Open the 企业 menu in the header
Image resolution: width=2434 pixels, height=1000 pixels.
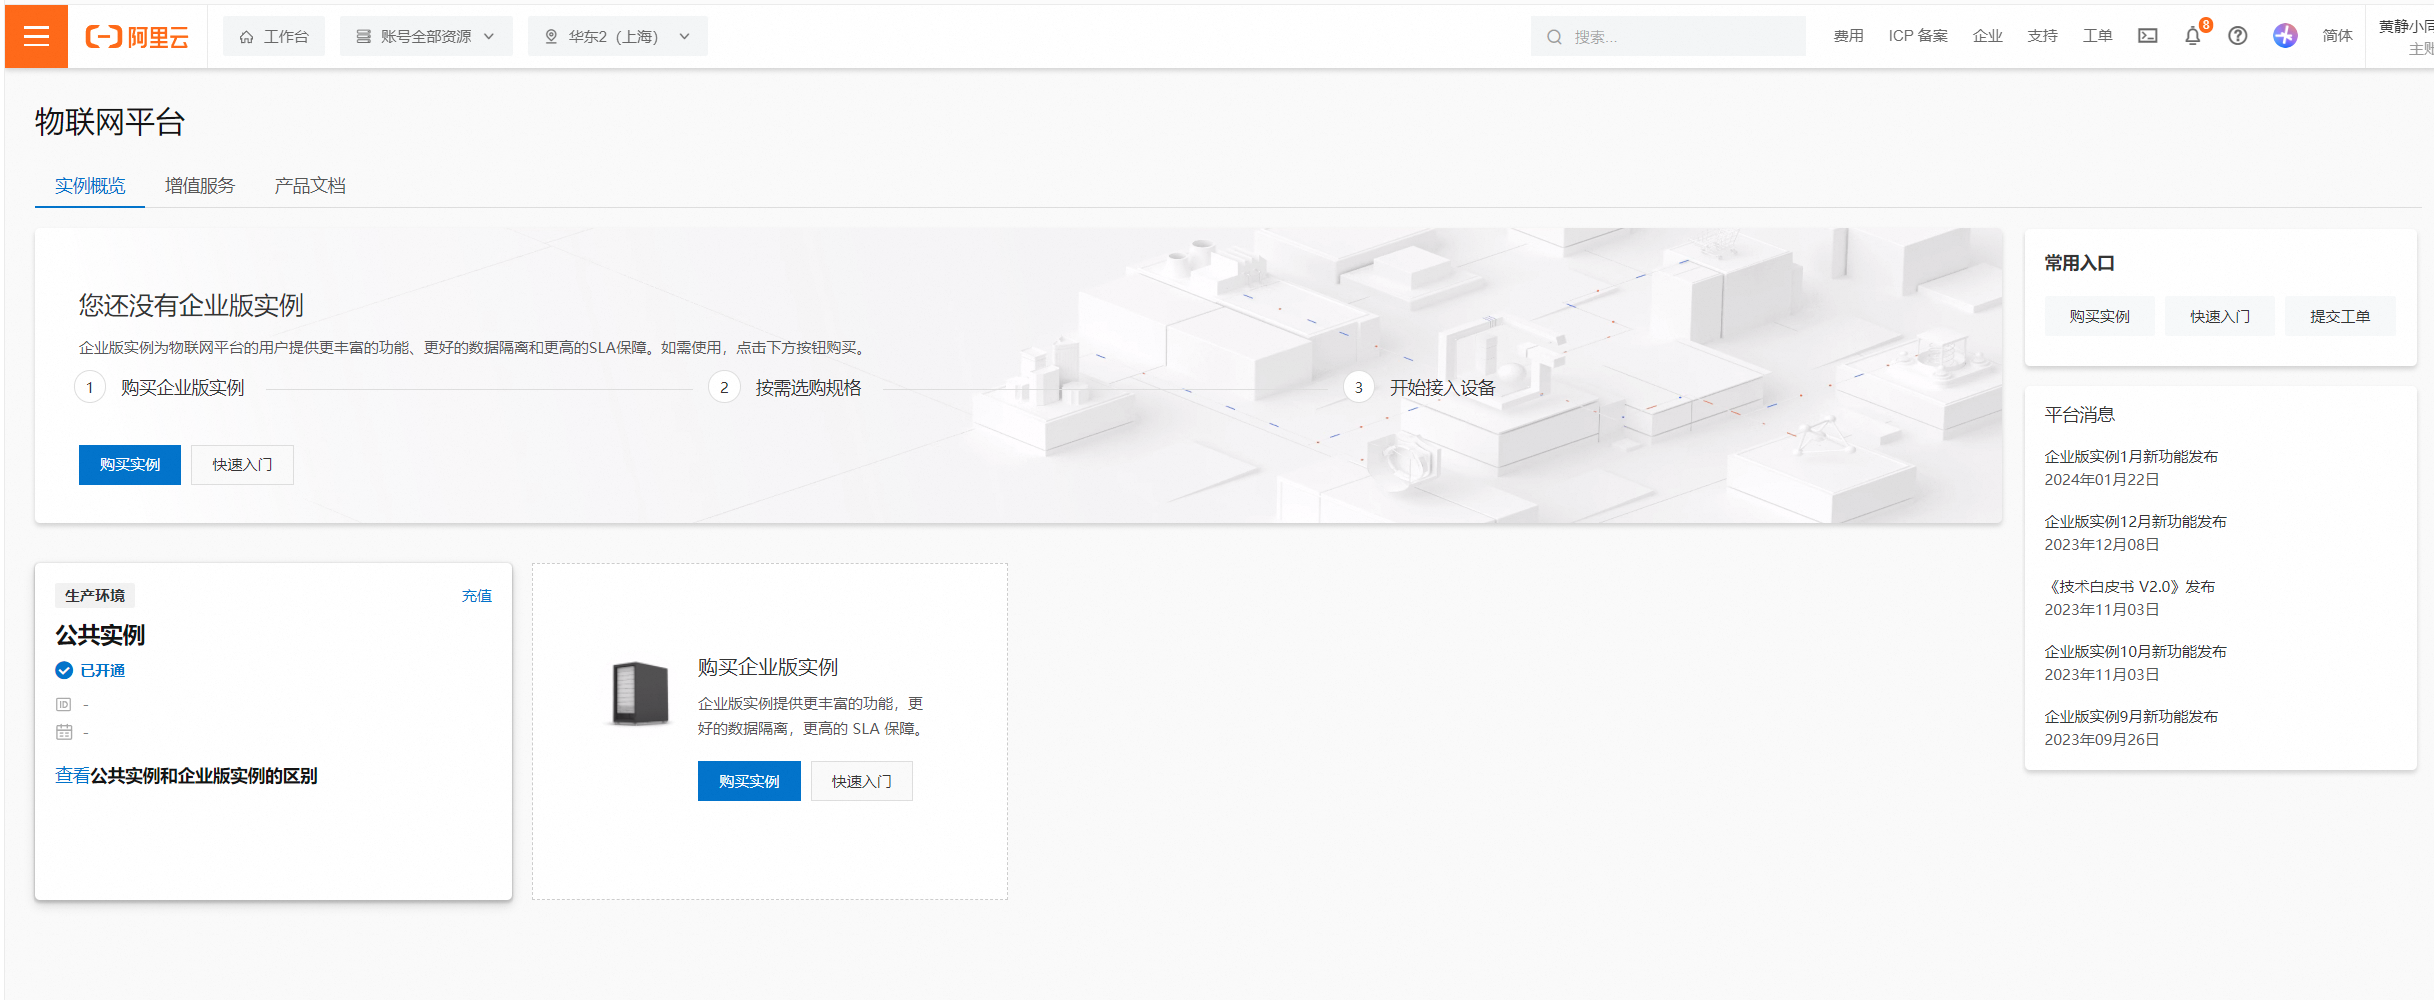pos(1987,36)
